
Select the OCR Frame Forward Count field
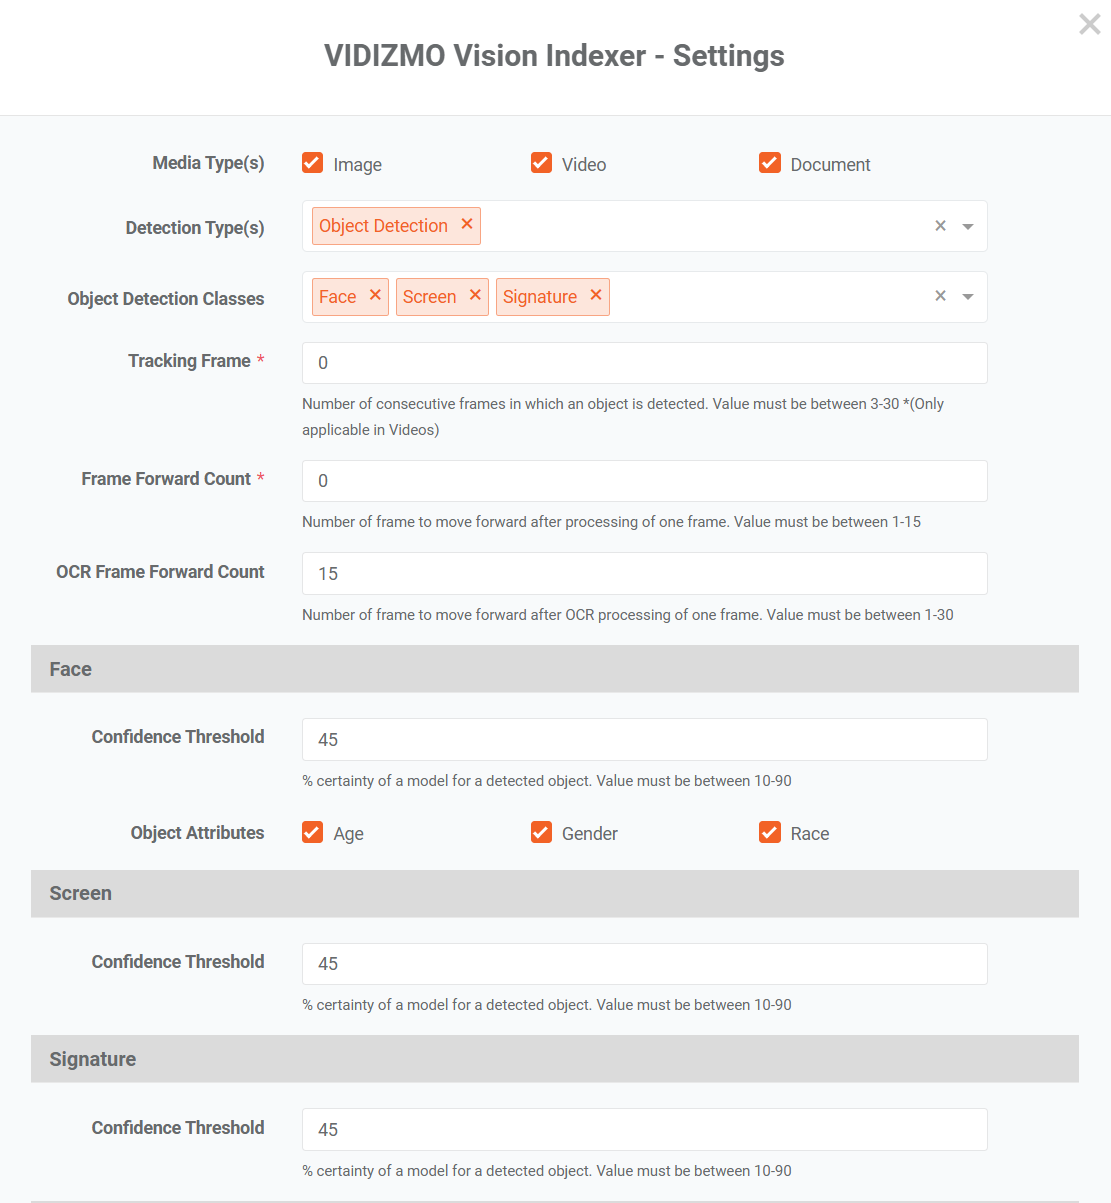point(644,574)
